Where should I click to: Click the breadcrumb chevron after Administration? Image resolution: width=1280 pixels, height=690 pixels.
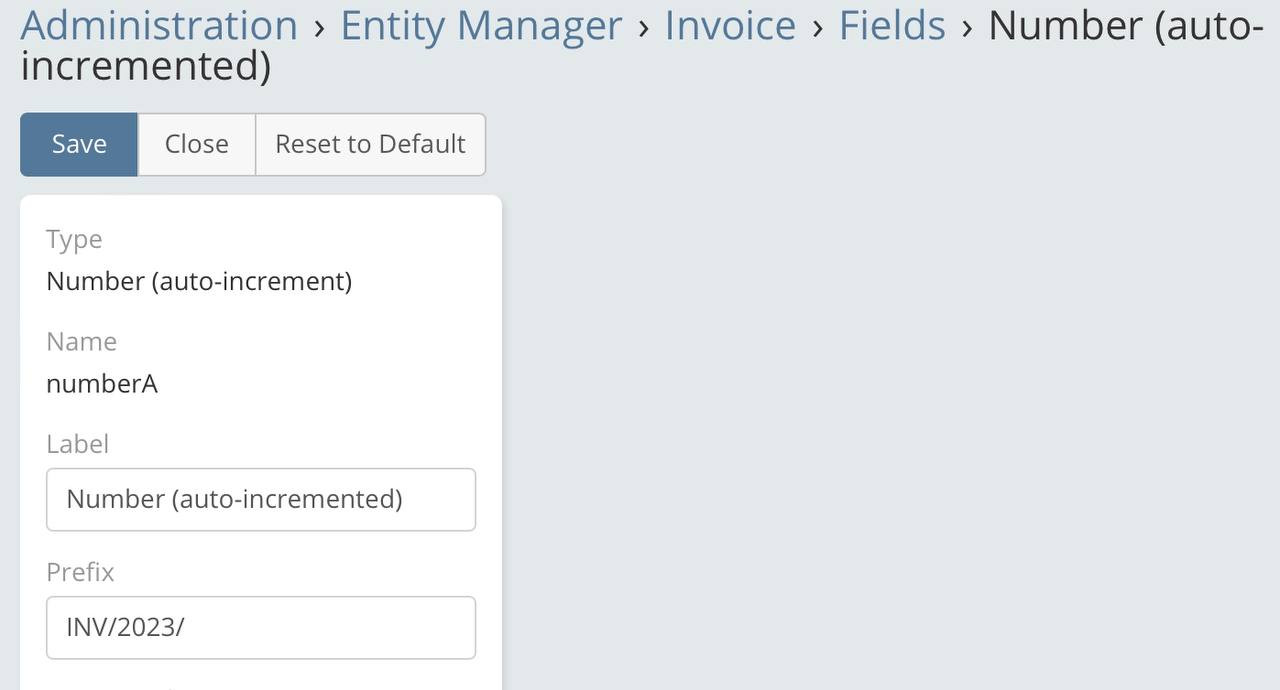[319, 27]
